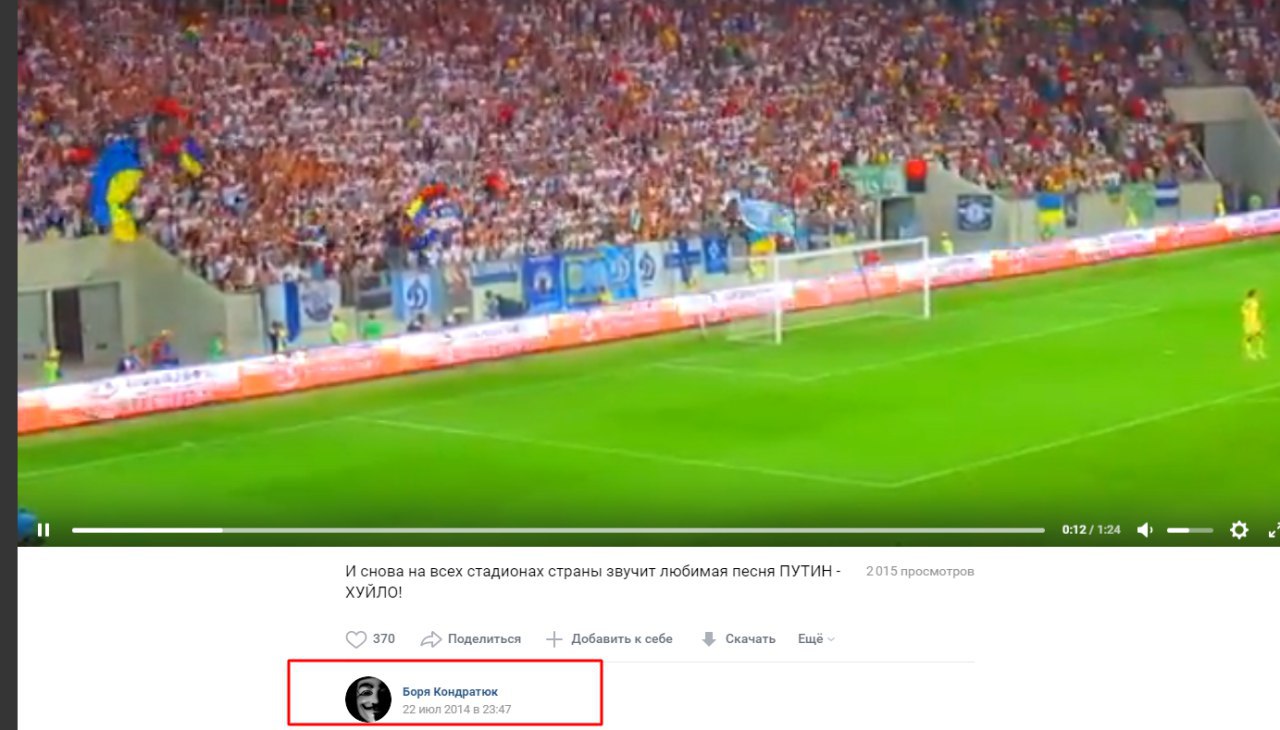This screenshot has height=730, width=1280.
Task: Click the post date 22 июл 2014
Action: pyautogui.click(x=457, y=709)
